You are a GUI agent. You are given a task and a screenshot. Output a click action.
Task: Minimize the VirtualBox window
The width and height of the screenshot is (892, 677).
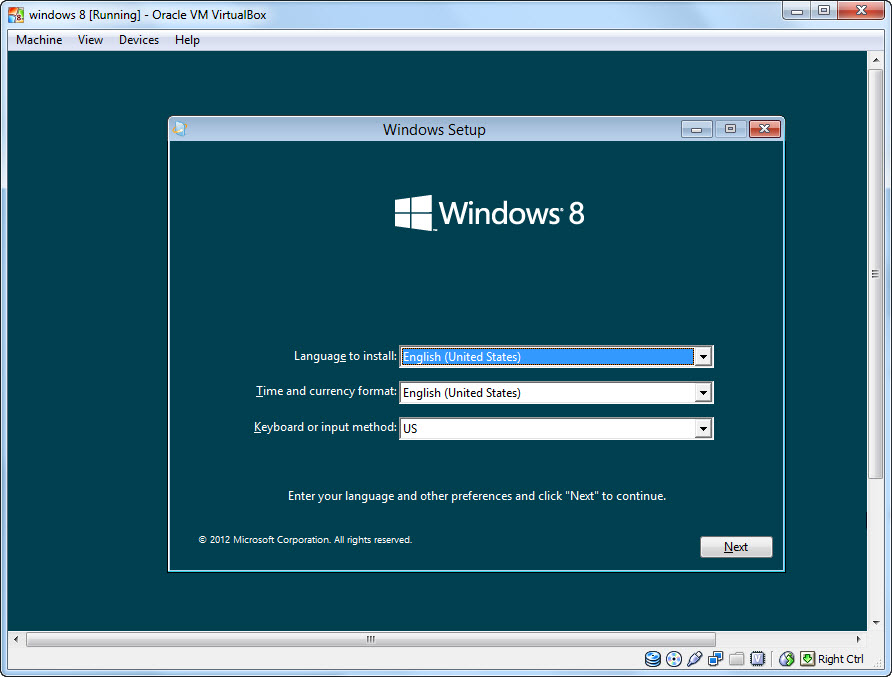pos(796,11)
